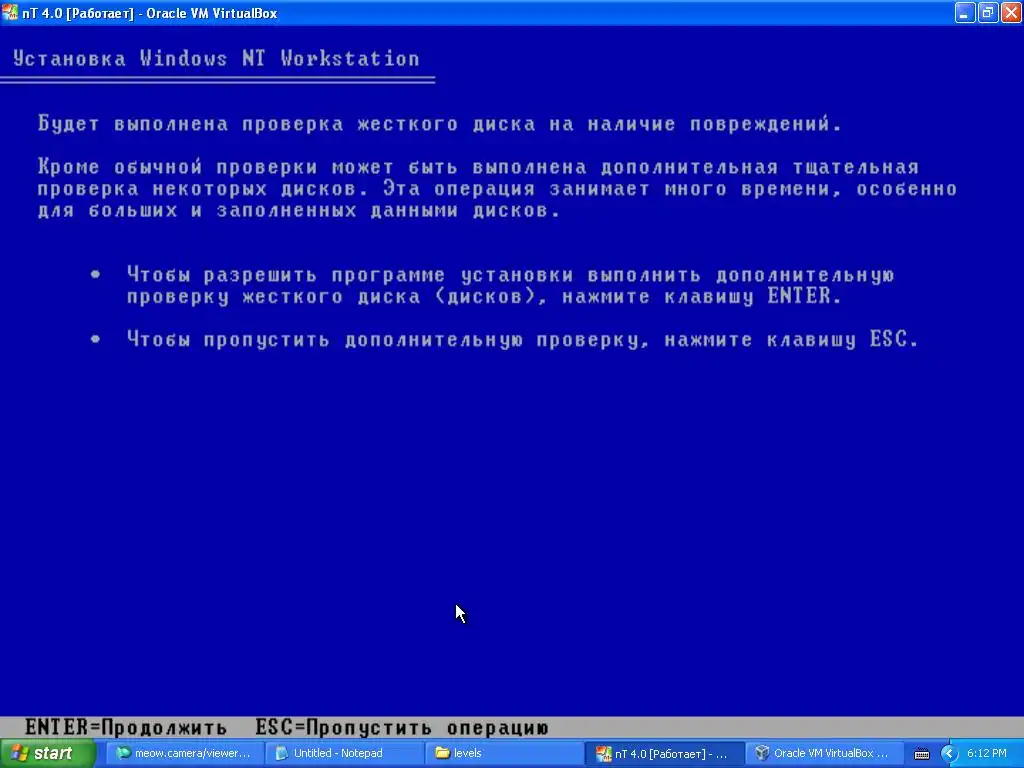Open the levels folder taskbar item
Screen dimensions: 1024x768
pyautogui.click(x=504, y=754)
